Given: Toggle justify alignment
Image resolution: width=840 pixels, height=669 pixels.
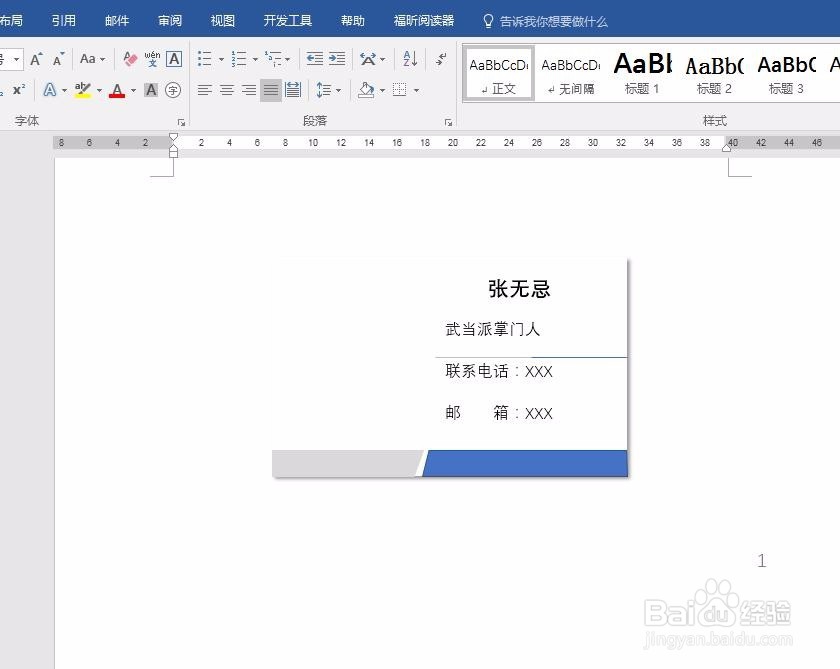Looking at the screenshot, I should click(269, 91).
